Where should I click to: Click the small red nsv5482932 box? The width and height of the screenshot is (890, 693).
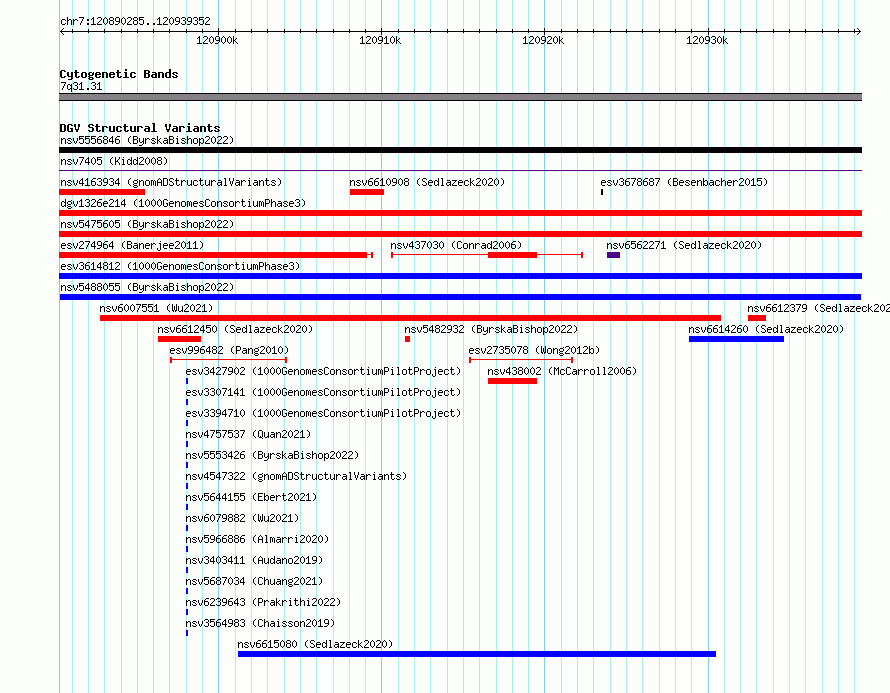[x=408, y=339]
